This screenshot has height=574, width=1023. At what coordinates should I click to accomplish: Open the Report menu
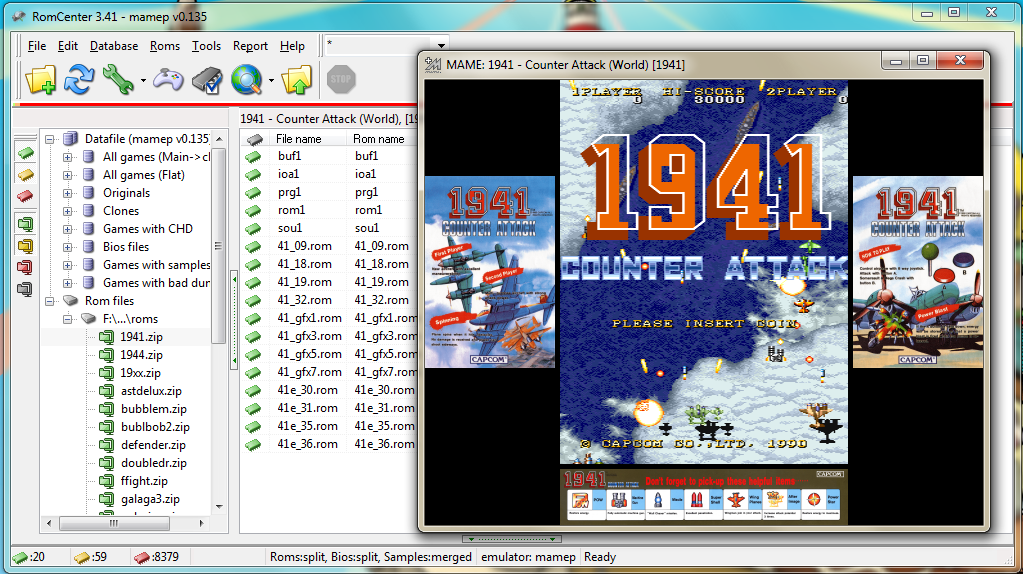250,46
